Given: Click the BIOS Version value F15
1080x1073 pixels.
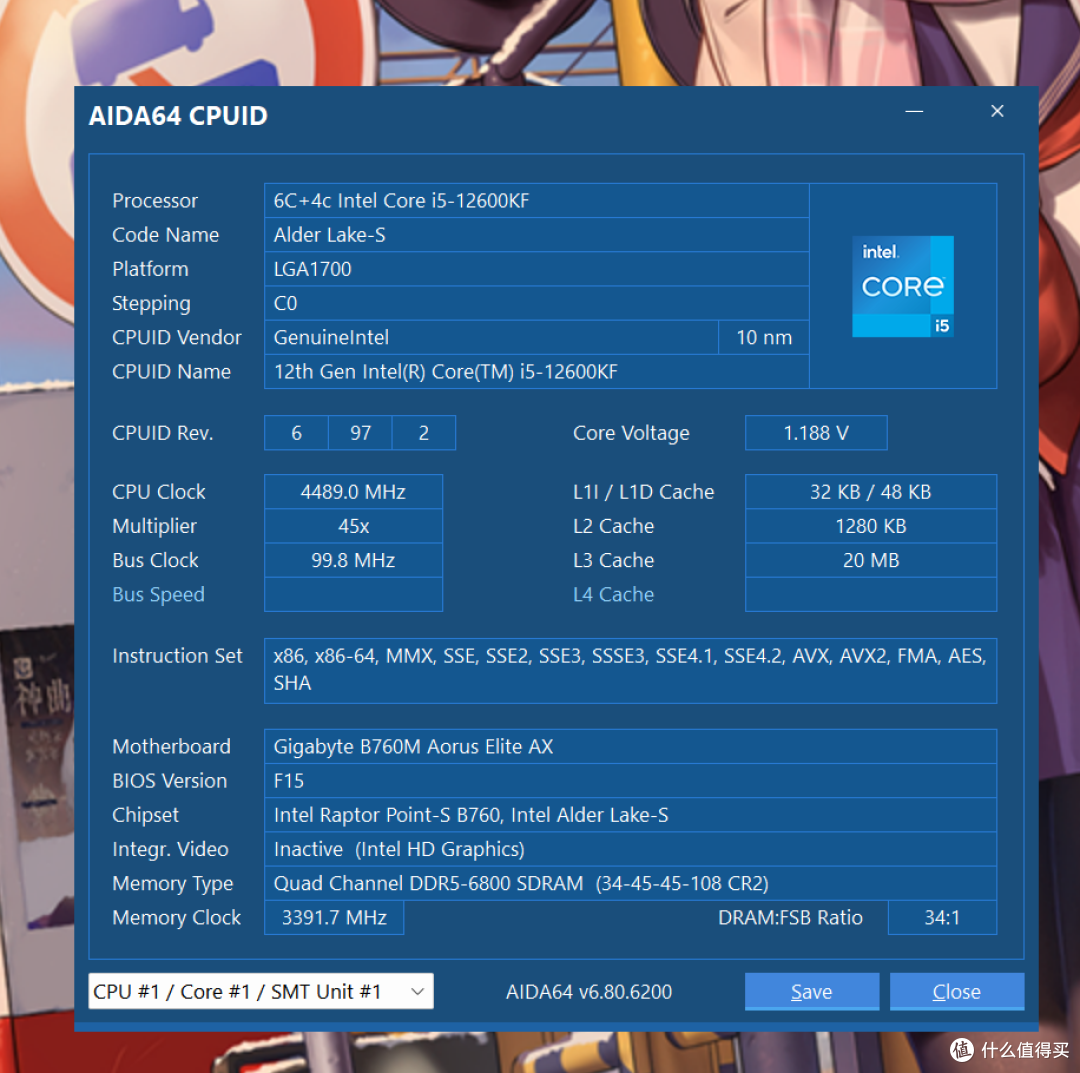Looking at the screenshot, I should pyautogui.click(x=630, y=781).
